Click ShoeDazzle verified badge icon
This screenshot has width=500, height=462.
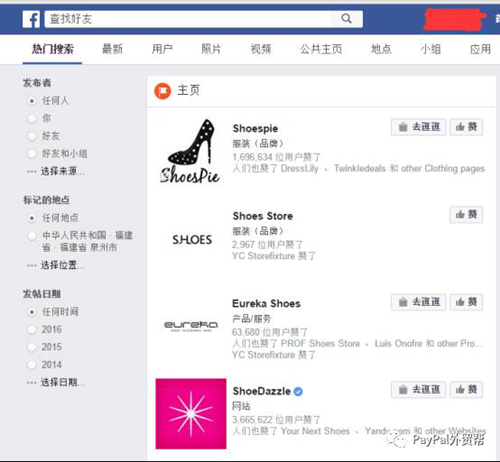tap(298, 391)
